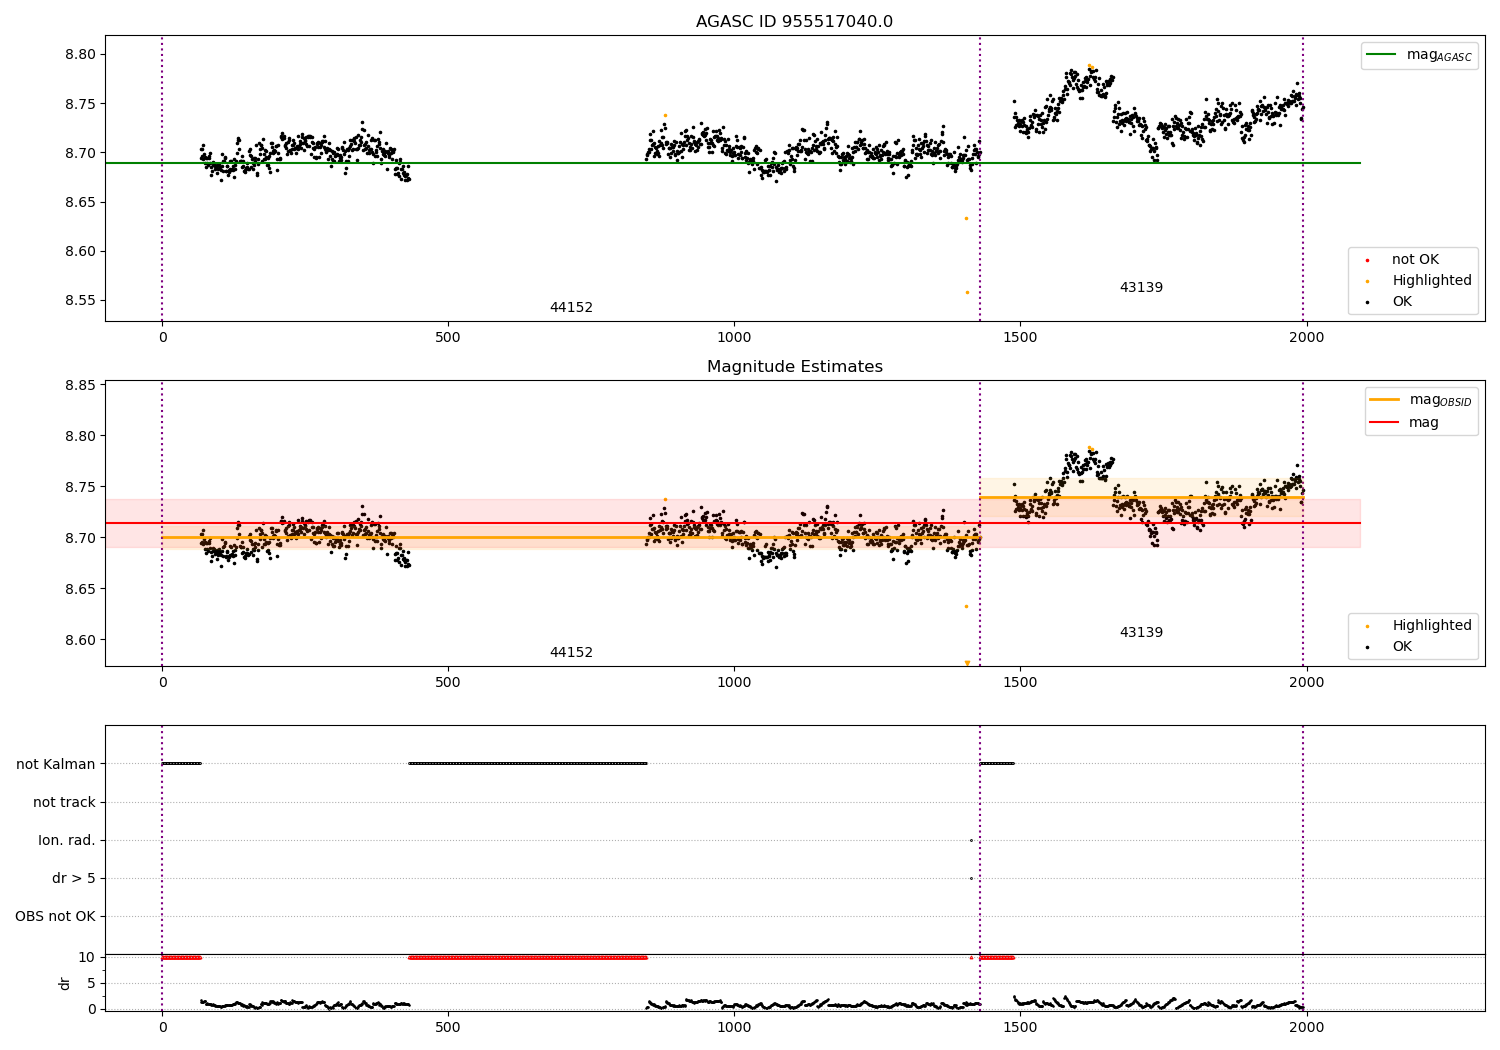Viewport: 1500px width, 1050px height.
Task: Click the x-tick 500 under middle plot
Action: tap(448, 683)
